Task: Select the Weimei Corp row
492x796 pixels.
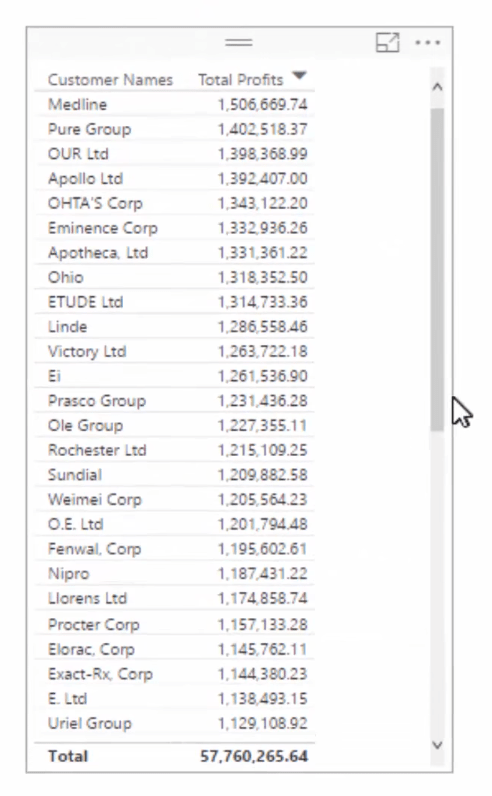Action: point(175,500)
